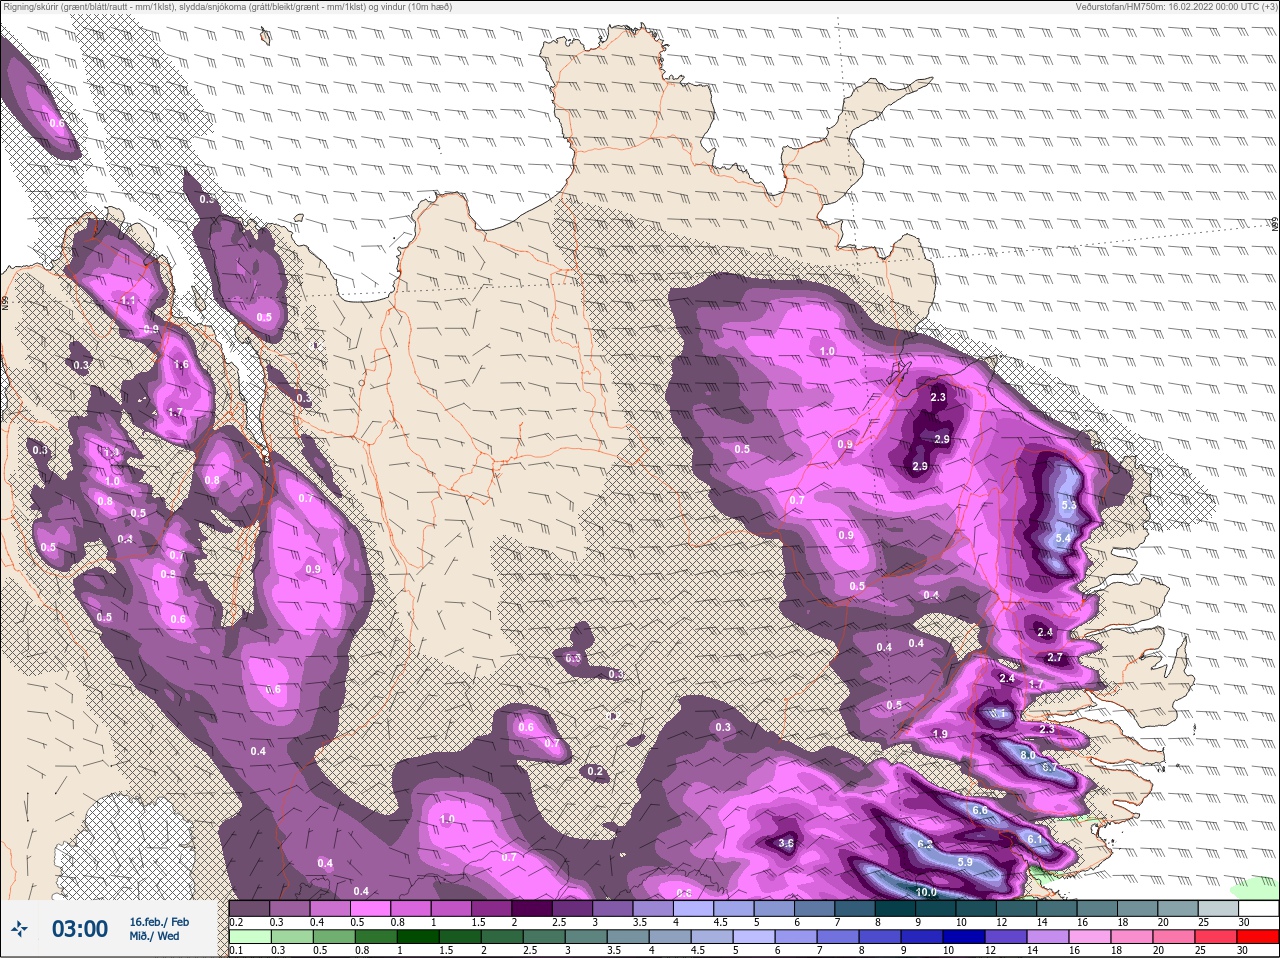Click the '0.1' tick label in lower legend row
The width and height of the screenshot is (1280, 958).
click(x=236, y=951)
